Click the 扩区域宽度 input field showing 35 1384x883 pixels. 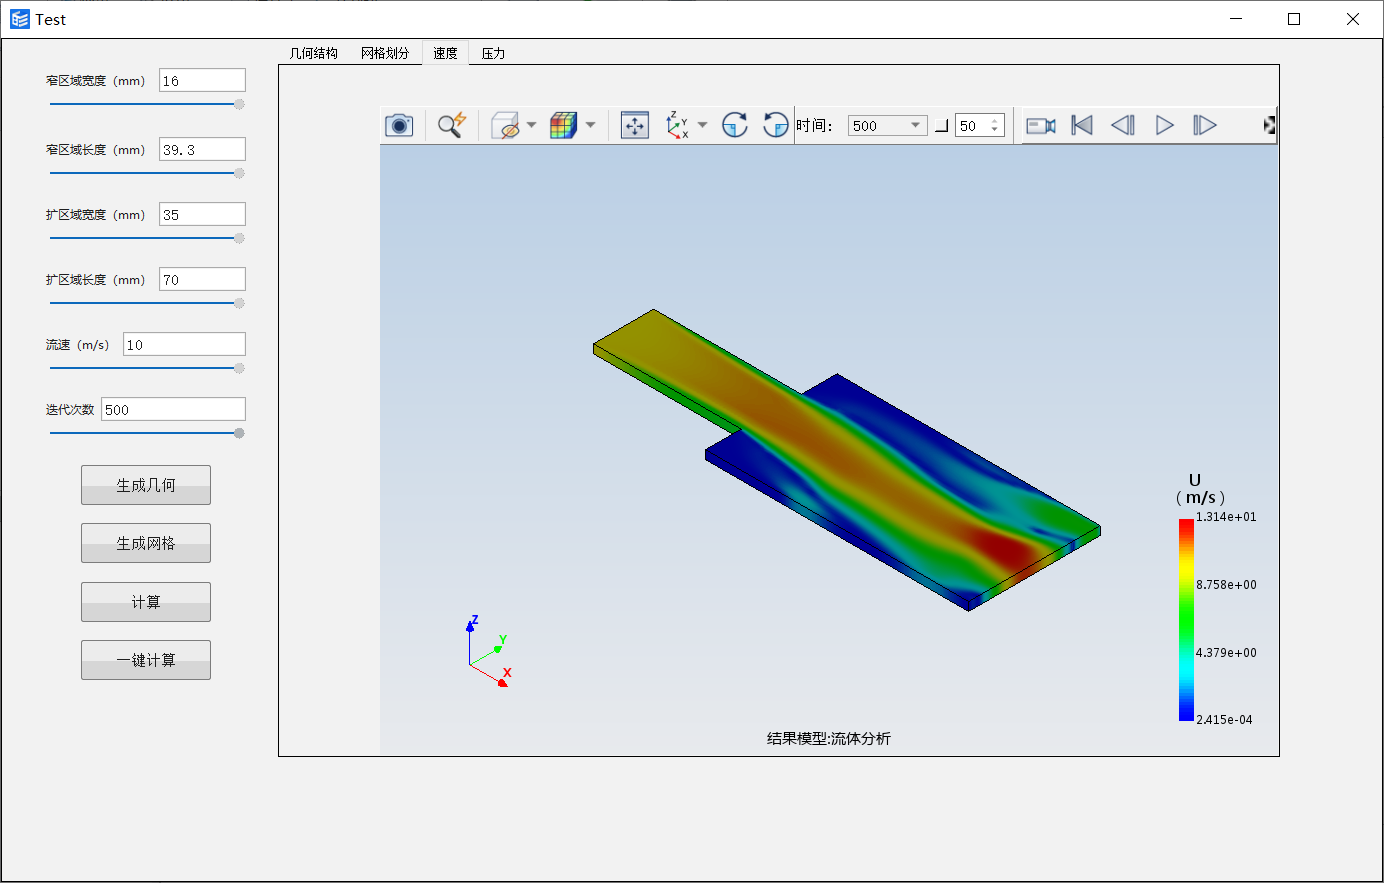click(x=202, y=215)
